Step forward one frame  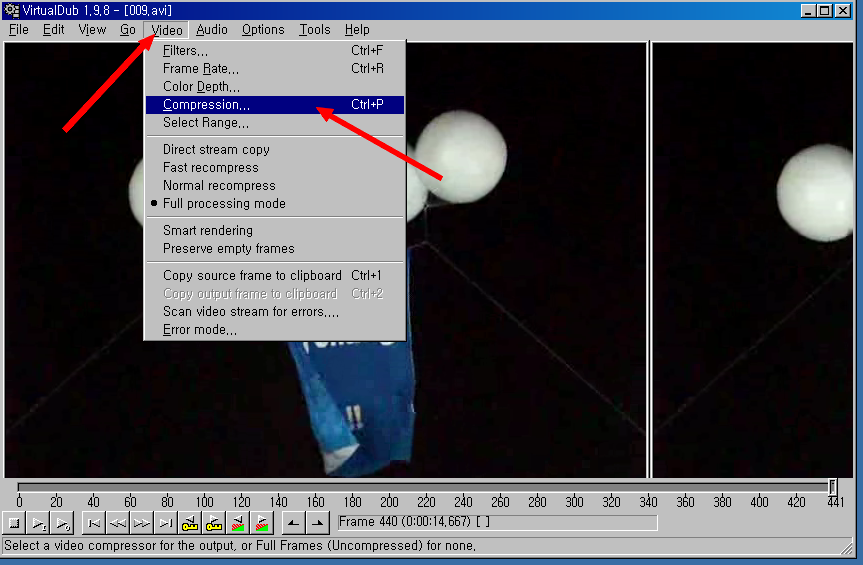(x=141, y=523)
